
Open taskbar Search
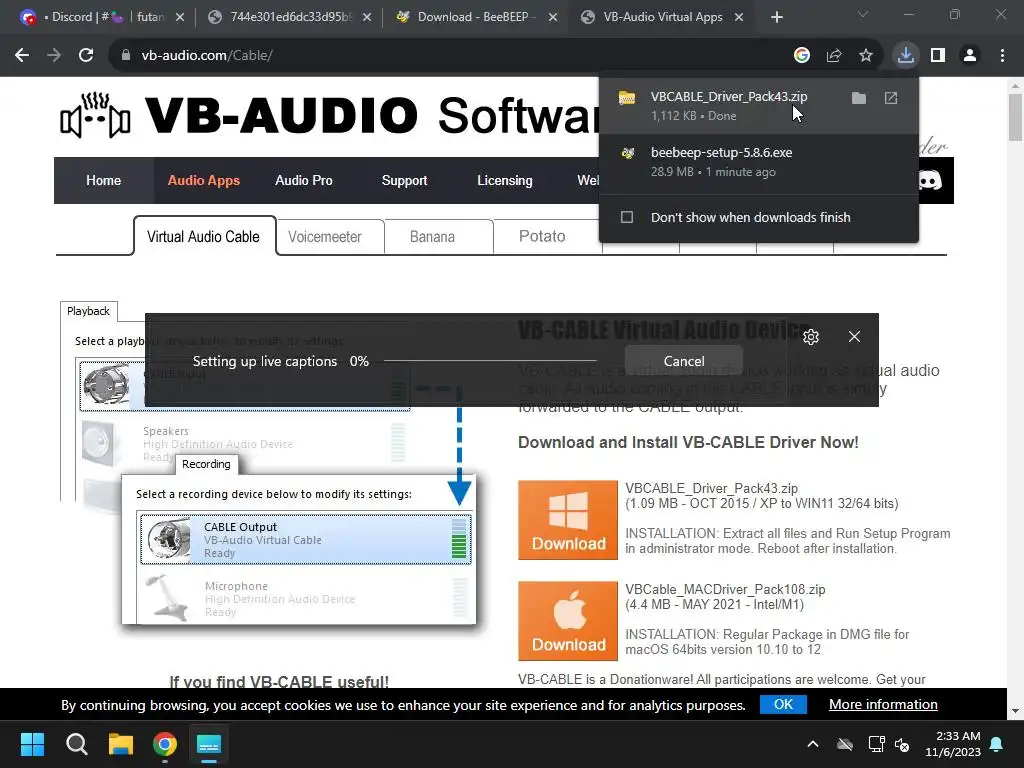pos(76,744)
